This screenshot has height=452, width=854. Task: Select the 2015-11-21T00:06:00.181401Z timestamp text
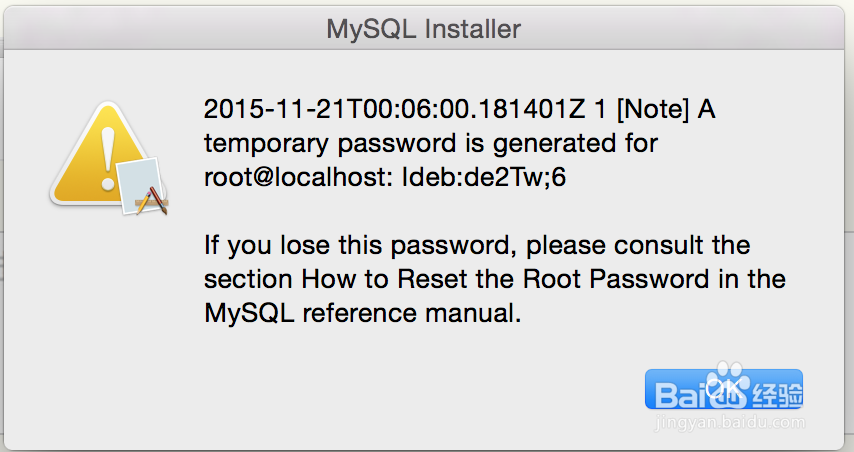394,109
